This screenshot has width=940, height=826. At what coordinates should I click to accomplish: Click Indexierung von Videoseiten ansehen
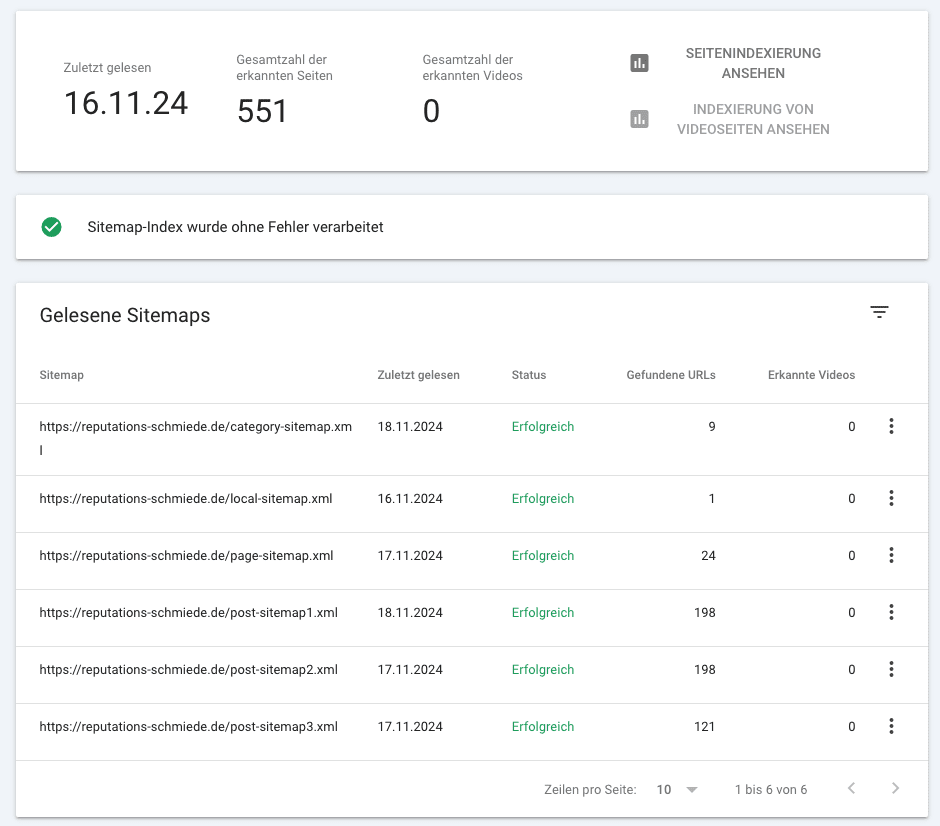(753, 119)
